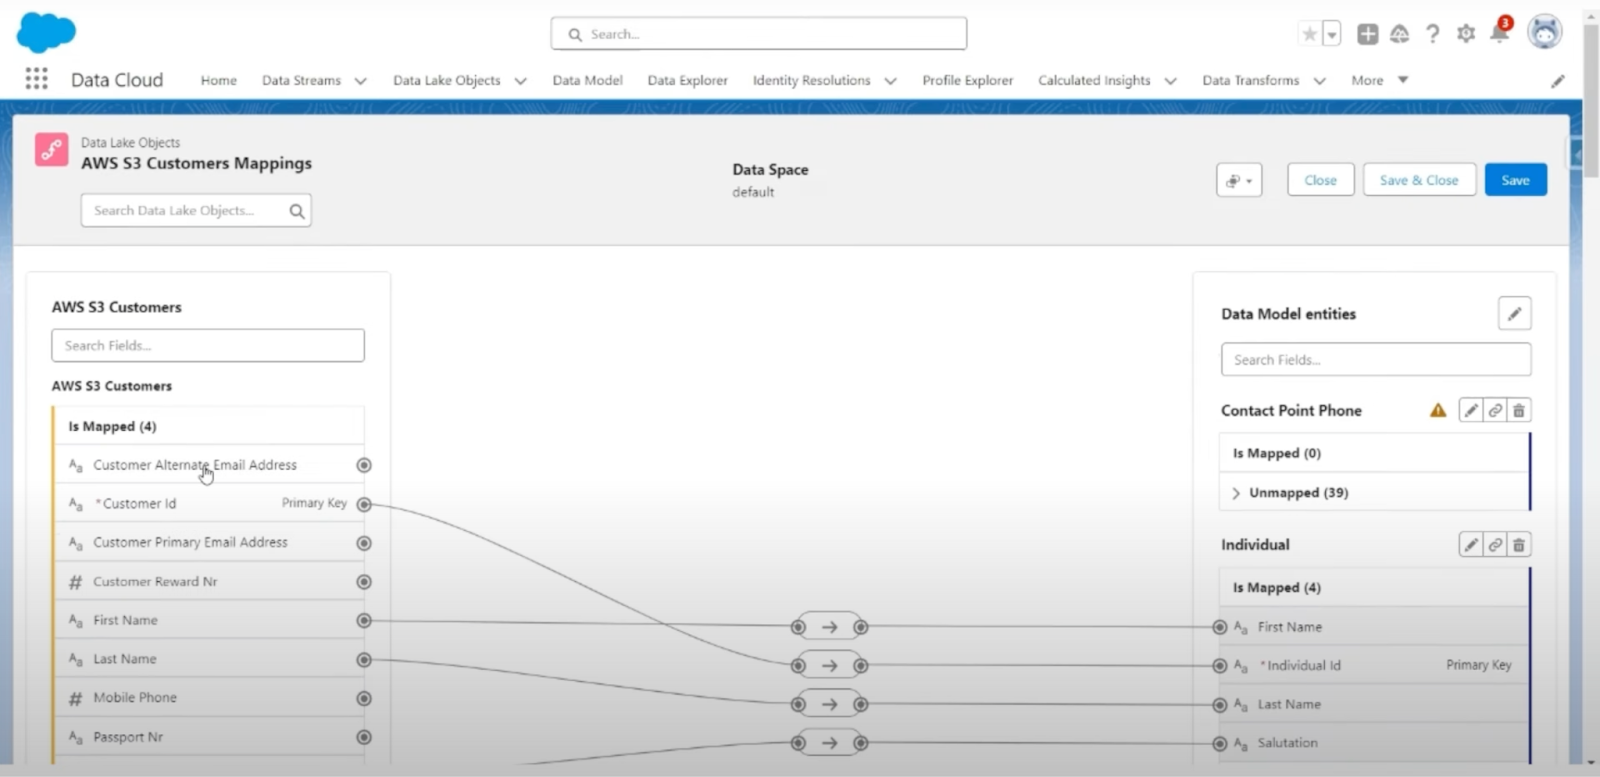The height and width of the screenshot is (777, 1600).
Task: Delete the Individual entity
Action: coord(1519,545)
